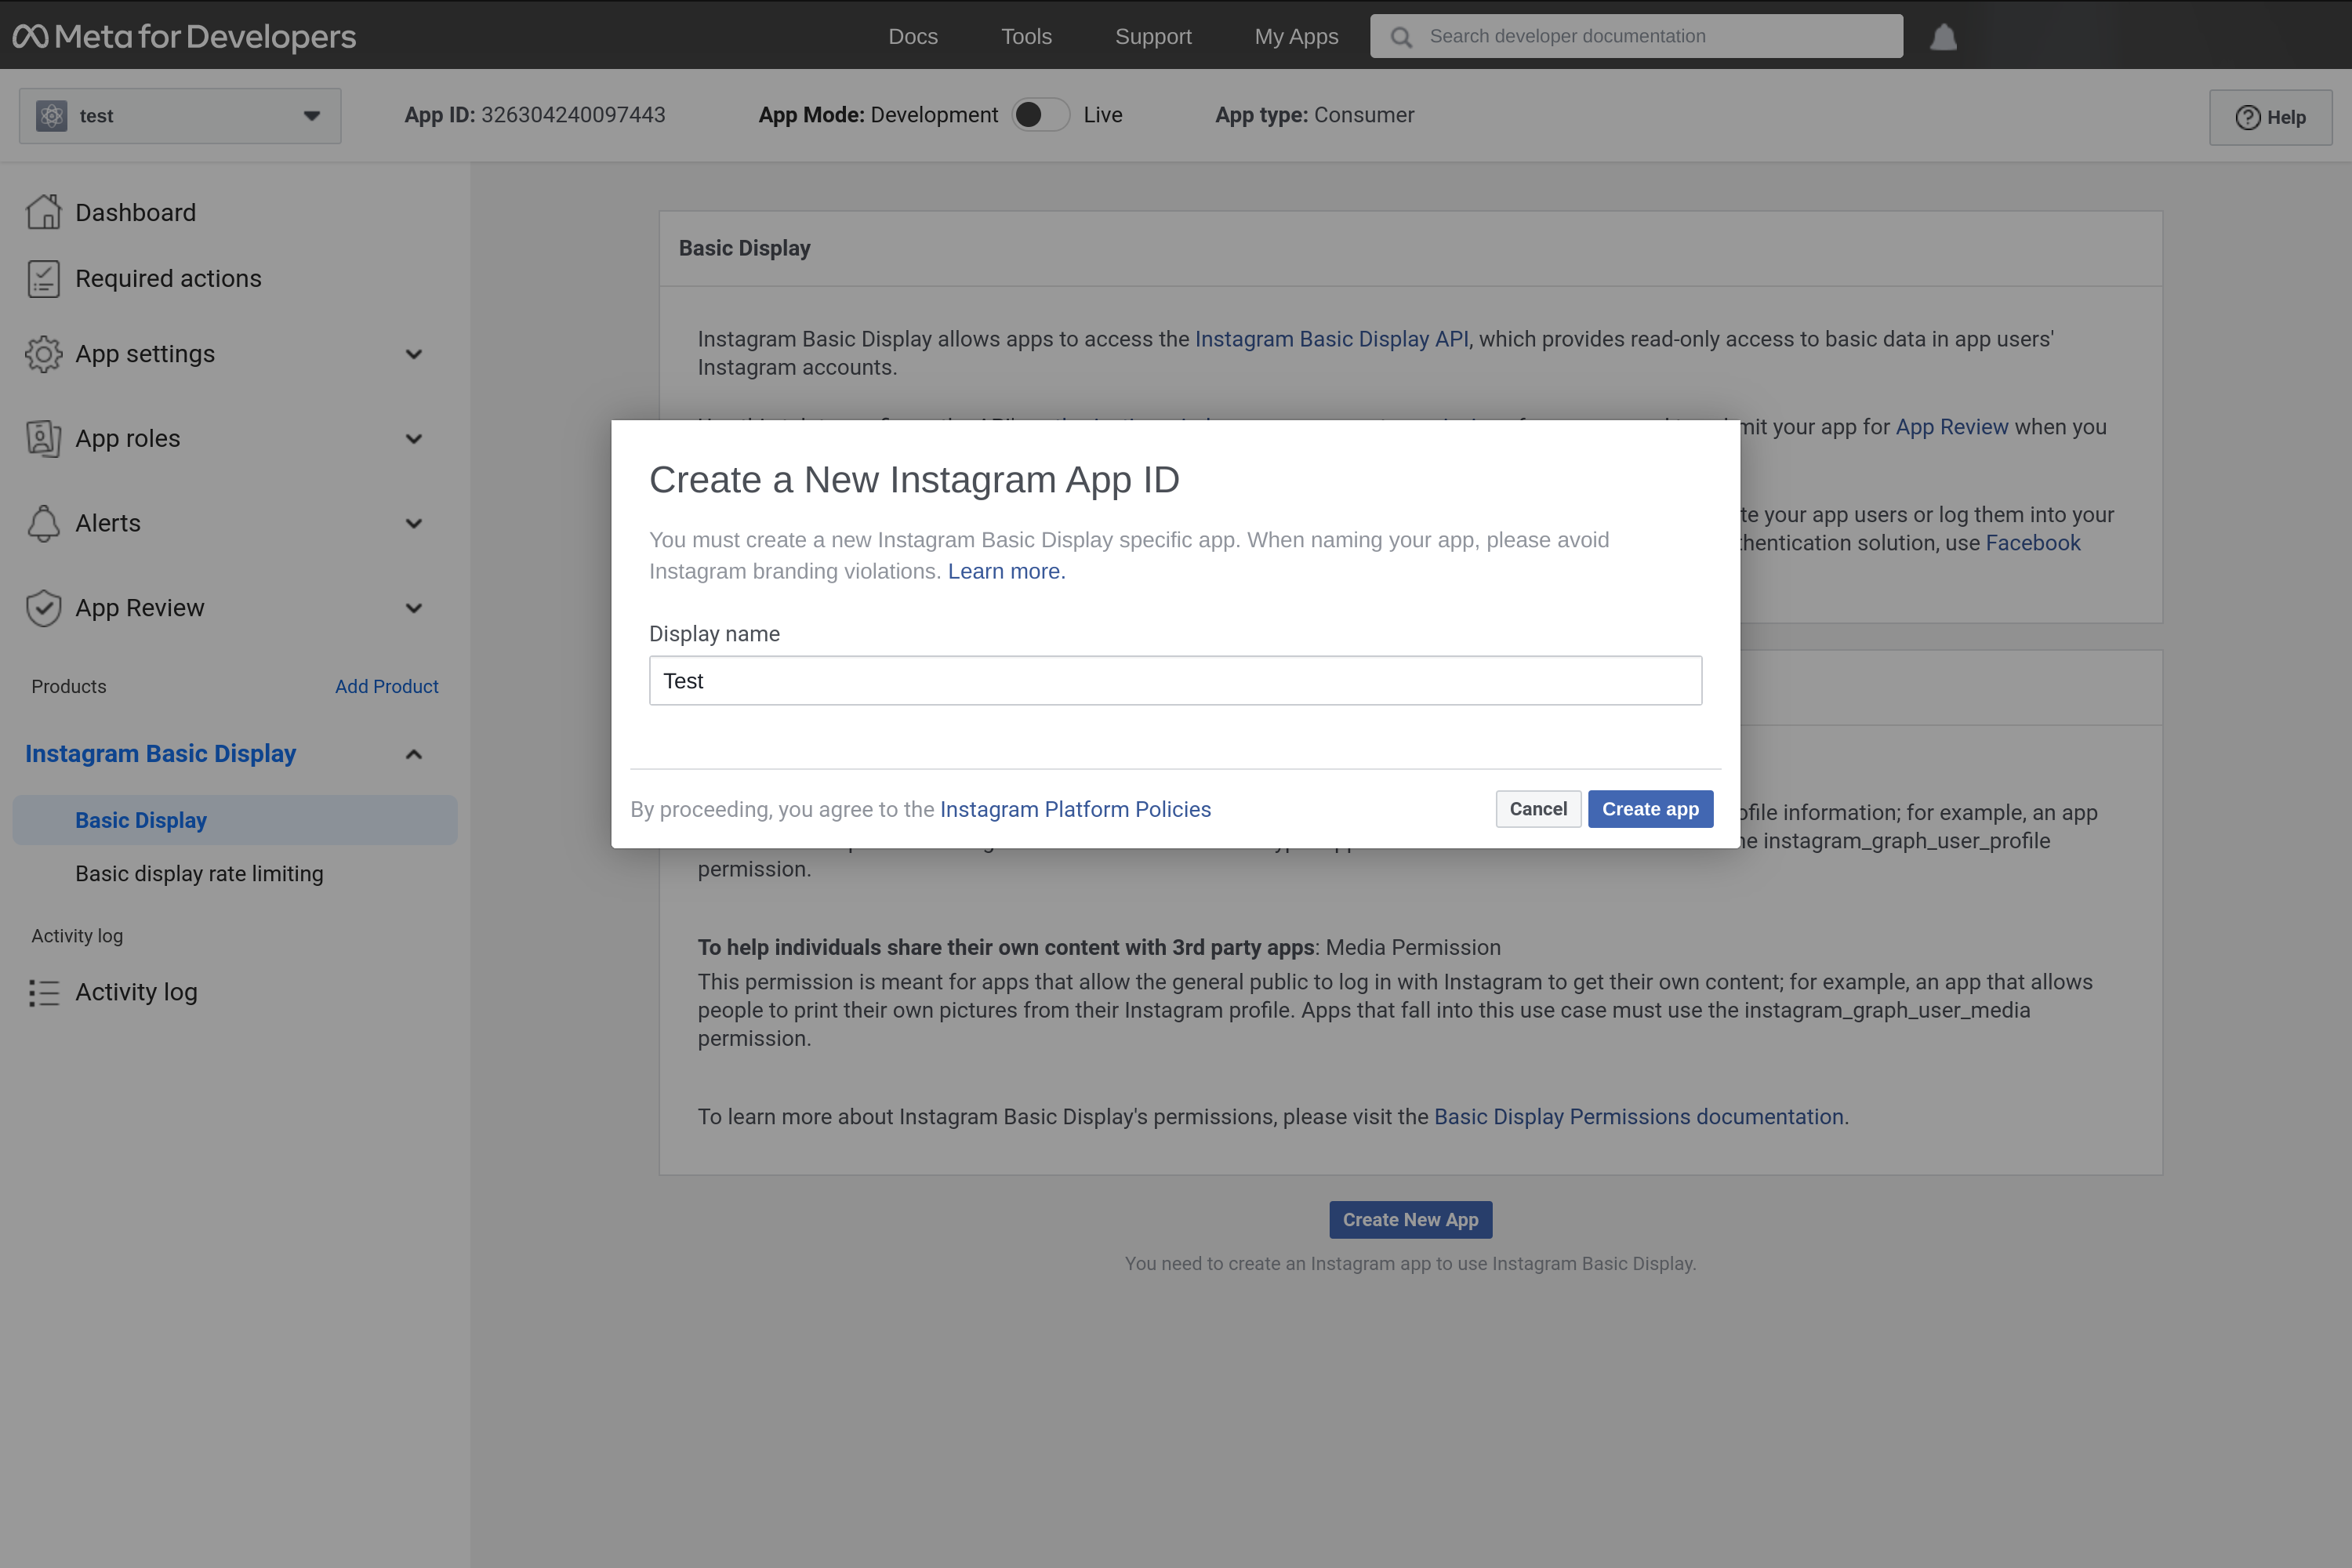2352x1568 pixels.
Task: Cancel the Instagram App ID dialog
Action: (1538, 808)
